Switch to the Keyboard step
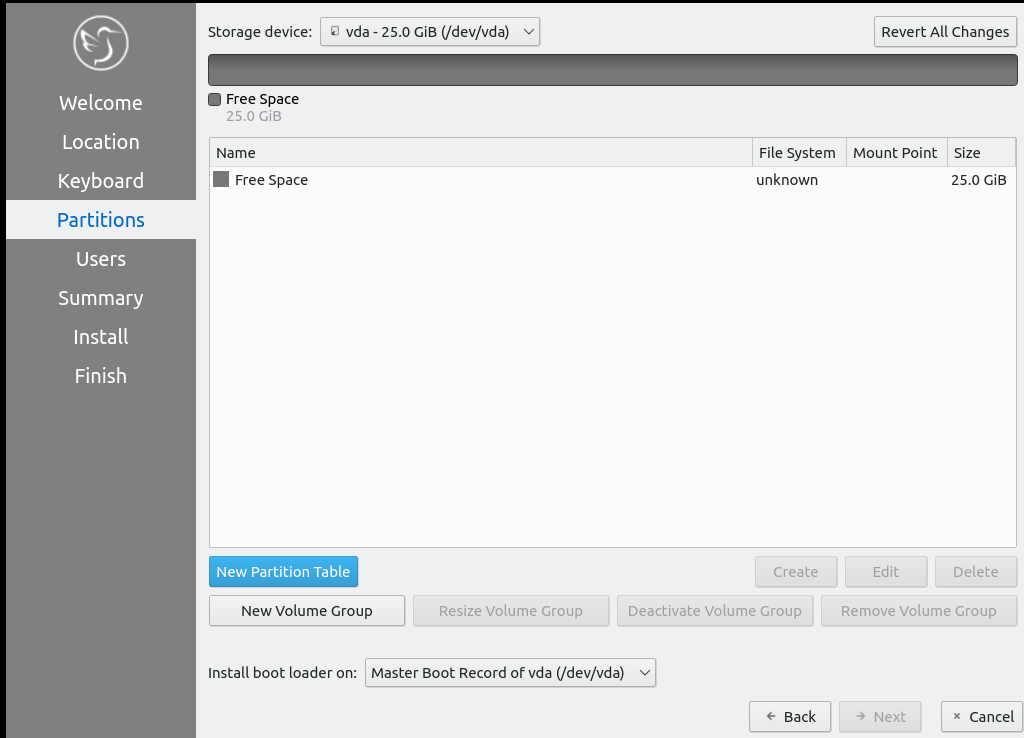This screenshot has width=1024, height=738. (100, 181)
